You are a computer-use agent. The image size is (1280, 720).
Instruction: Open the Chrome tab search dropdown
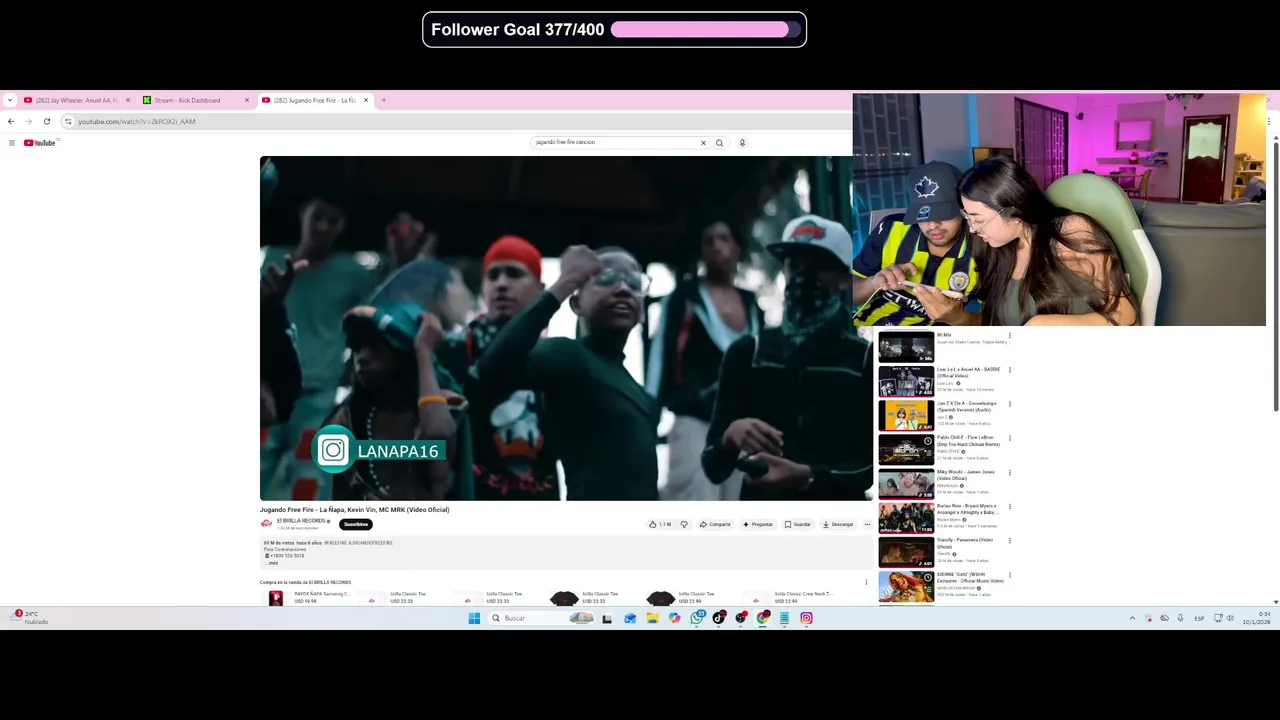pos(10,100)
